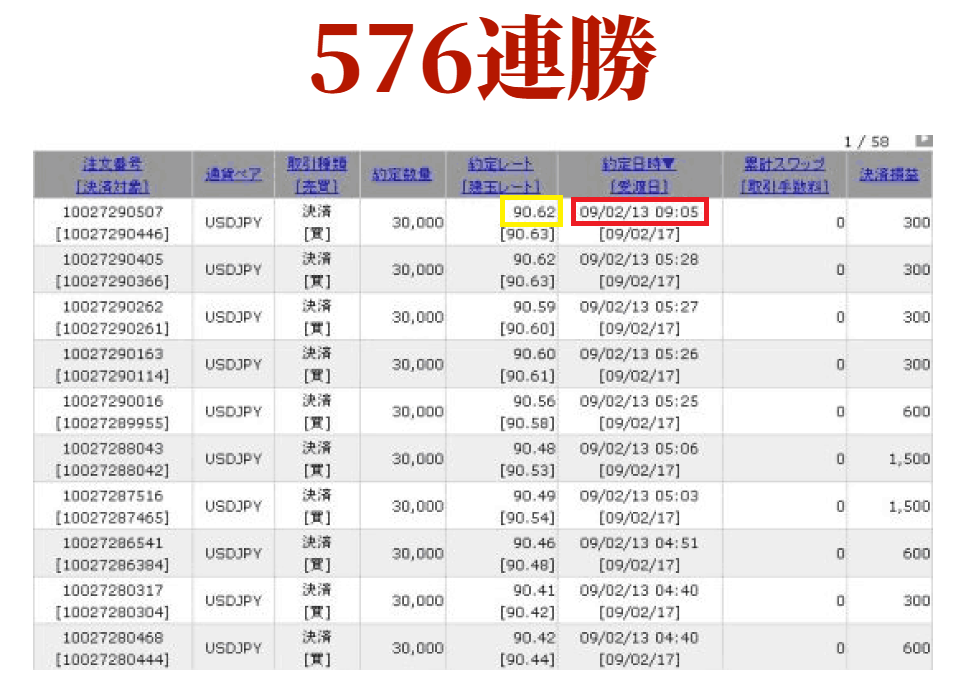Click the yellow-highlighted 90.62 rate

click(x=531, y=212)
